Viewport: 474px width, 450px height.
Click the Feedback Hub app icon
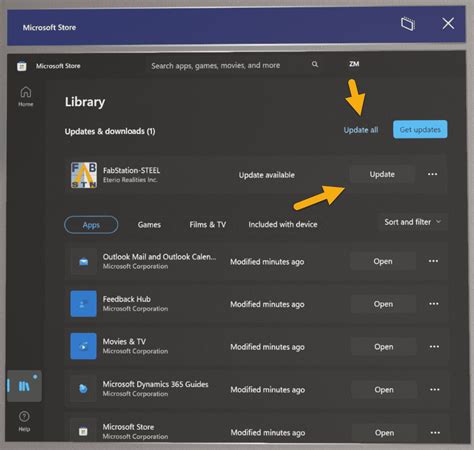84,304
